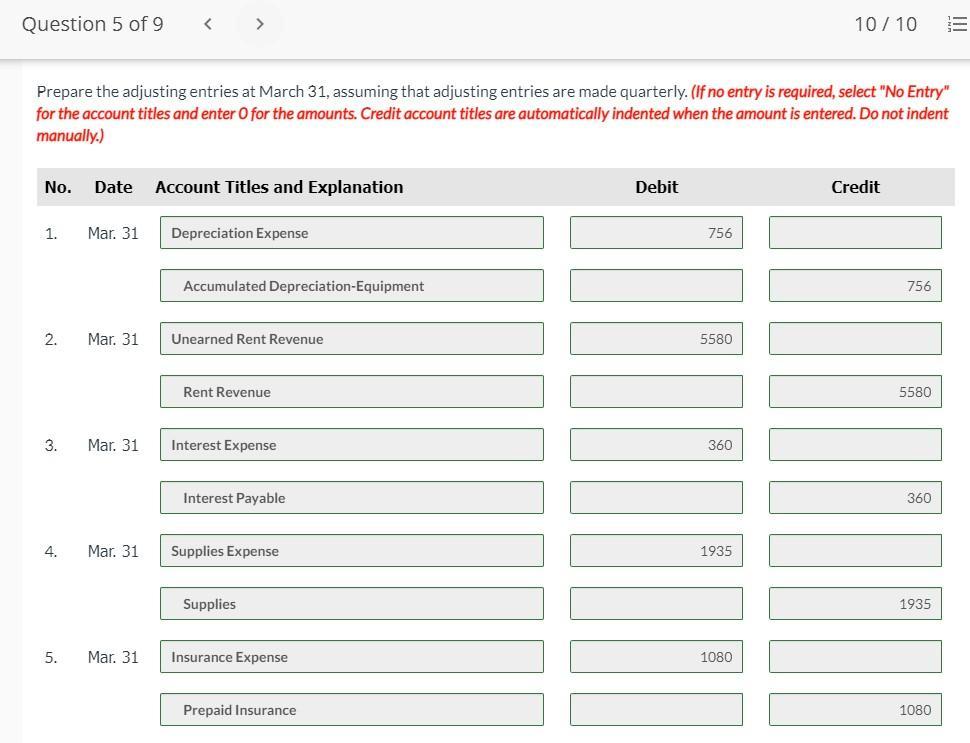The height and width of the screenshot is (743, 970).
Task: Open the Rent Revenue account field
Action: click(351, 392)
